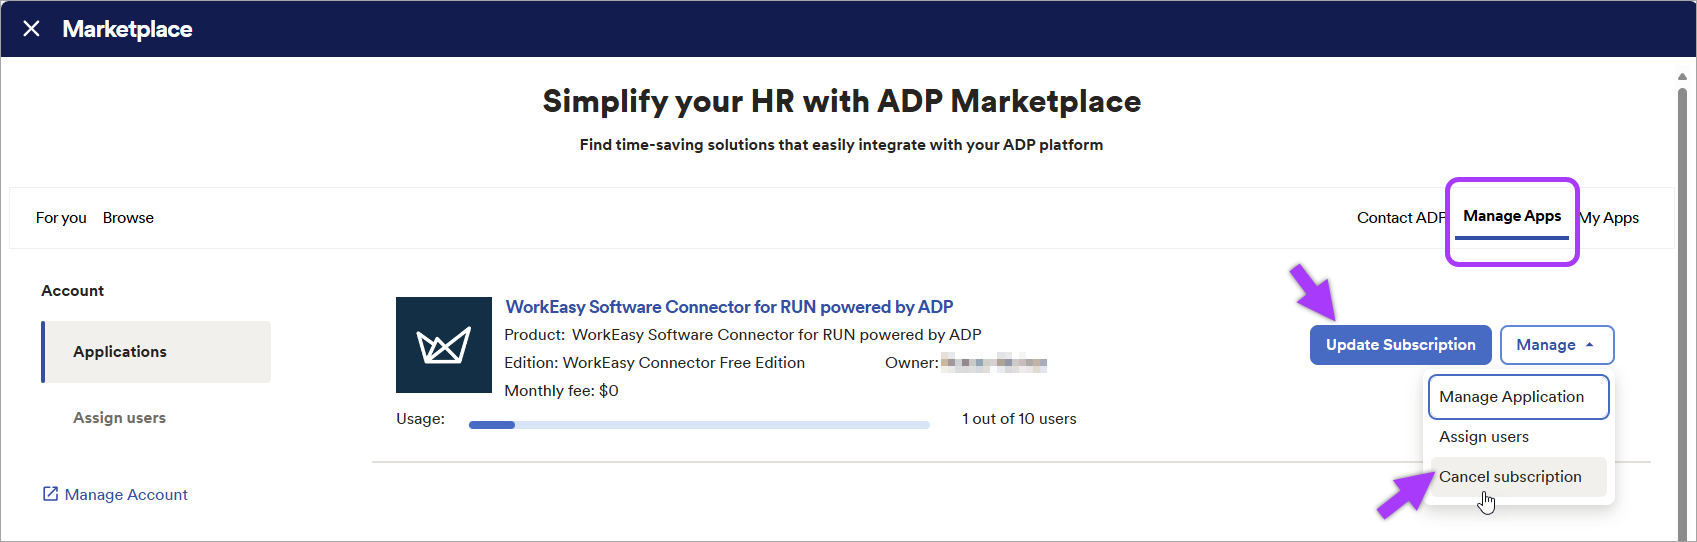Image resolution: width=1697 pixels, height=542 pixels.
Task: Open WorkEasy Software Connector title link
Action: [x=729, y=307]
